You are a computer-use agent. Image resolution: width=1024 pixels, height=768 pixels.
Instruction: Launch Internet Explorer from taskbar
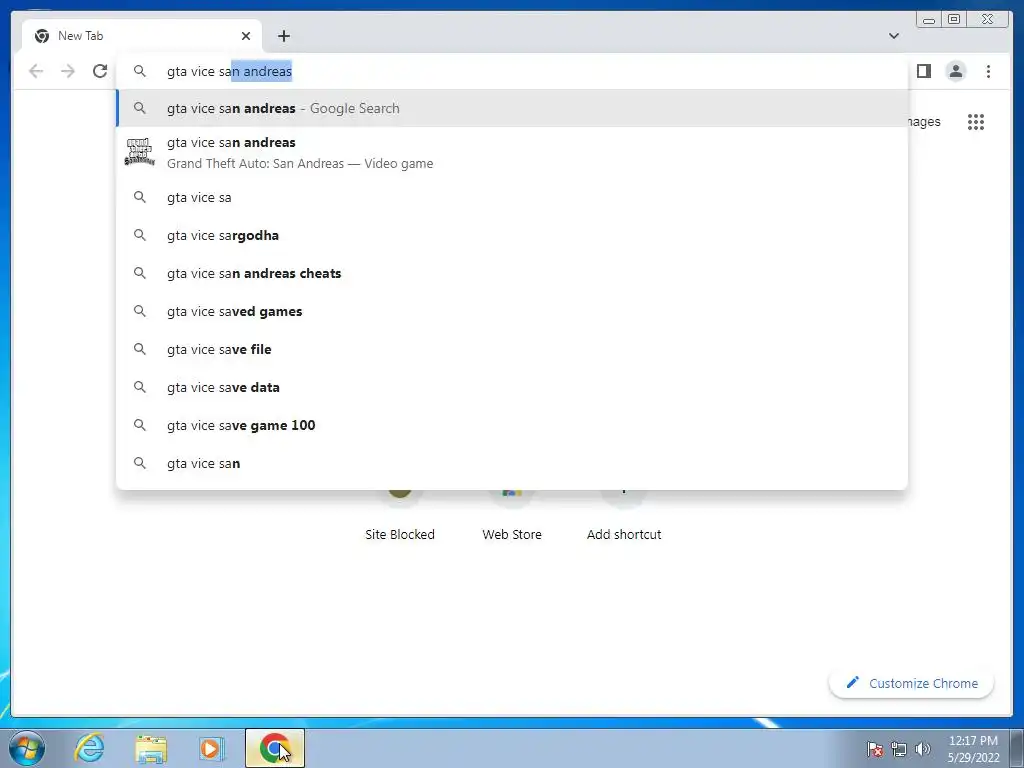click(89, 748)
